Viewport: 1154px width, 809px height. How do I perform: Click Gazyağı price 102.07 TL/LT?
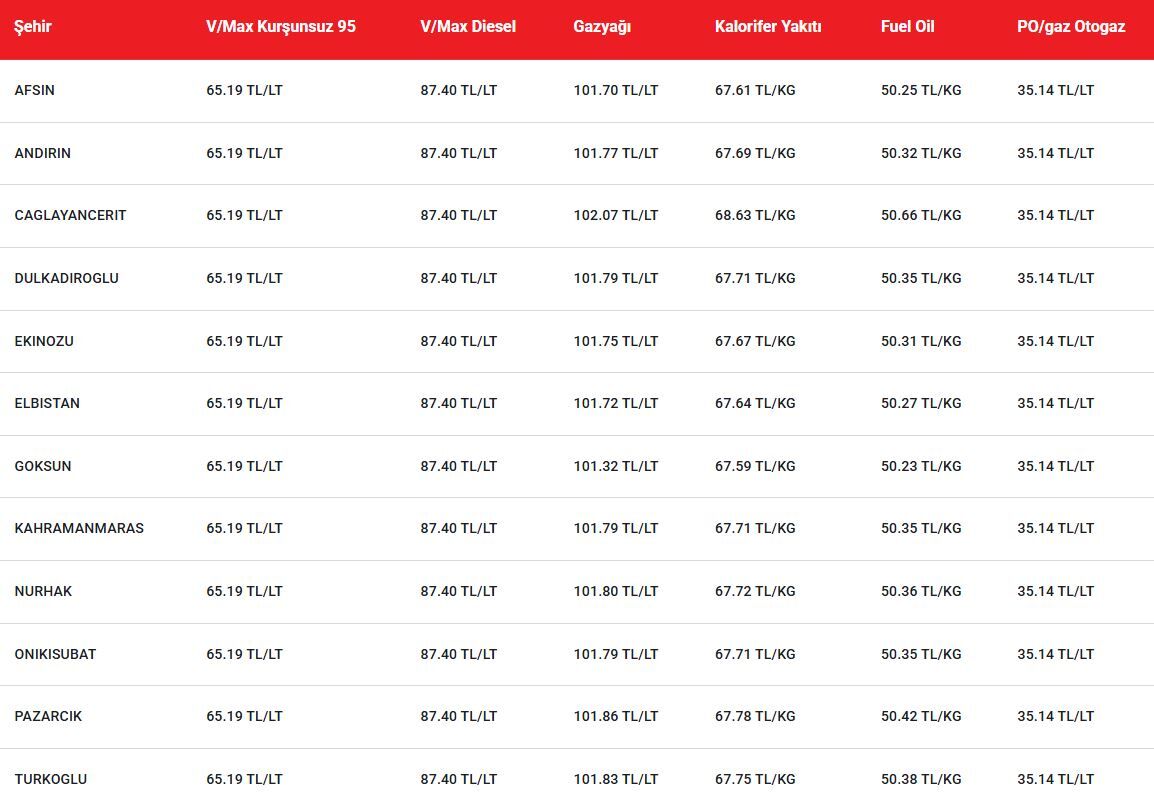click(x=616, y=215)
